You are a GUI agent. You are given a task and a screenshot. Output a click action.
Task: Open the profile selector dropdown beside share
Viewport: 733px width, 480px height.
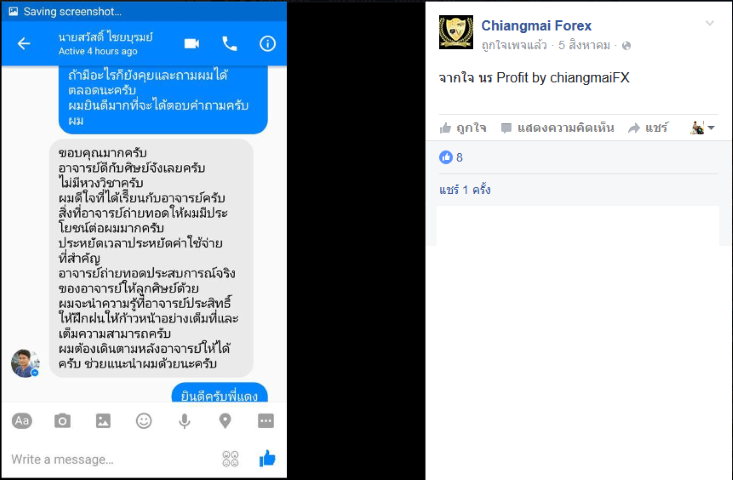tap(703, 128)
